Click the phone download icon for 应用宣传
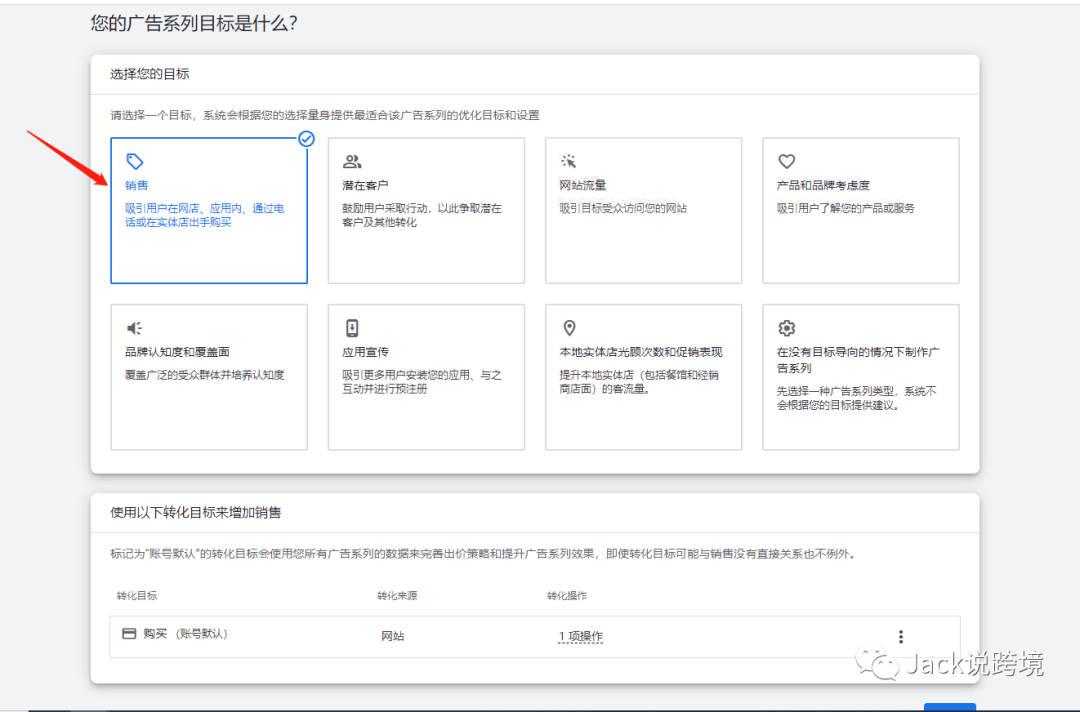Screen dimensions: 1080x712 pyautogui.click(x=352, y=328)
